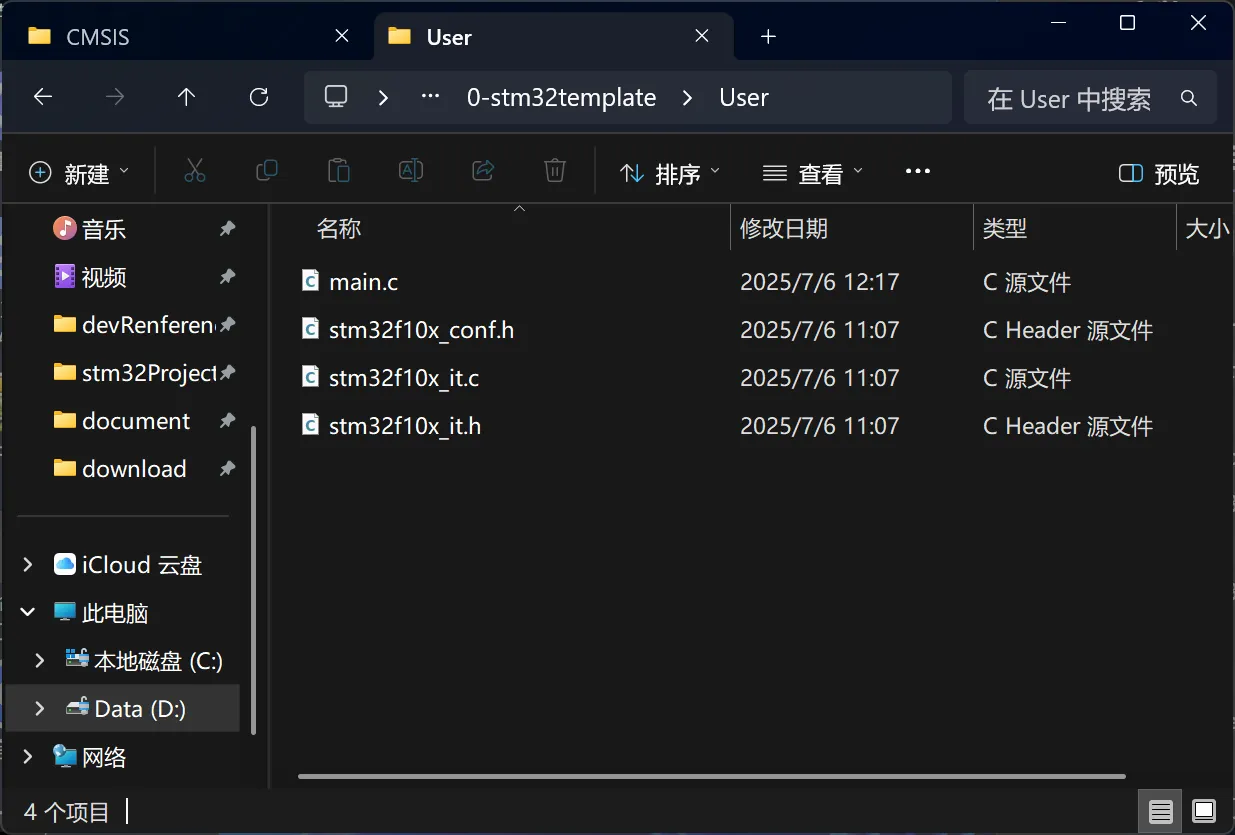
Task: Refresh the current folder view
Action: [259, 97]
